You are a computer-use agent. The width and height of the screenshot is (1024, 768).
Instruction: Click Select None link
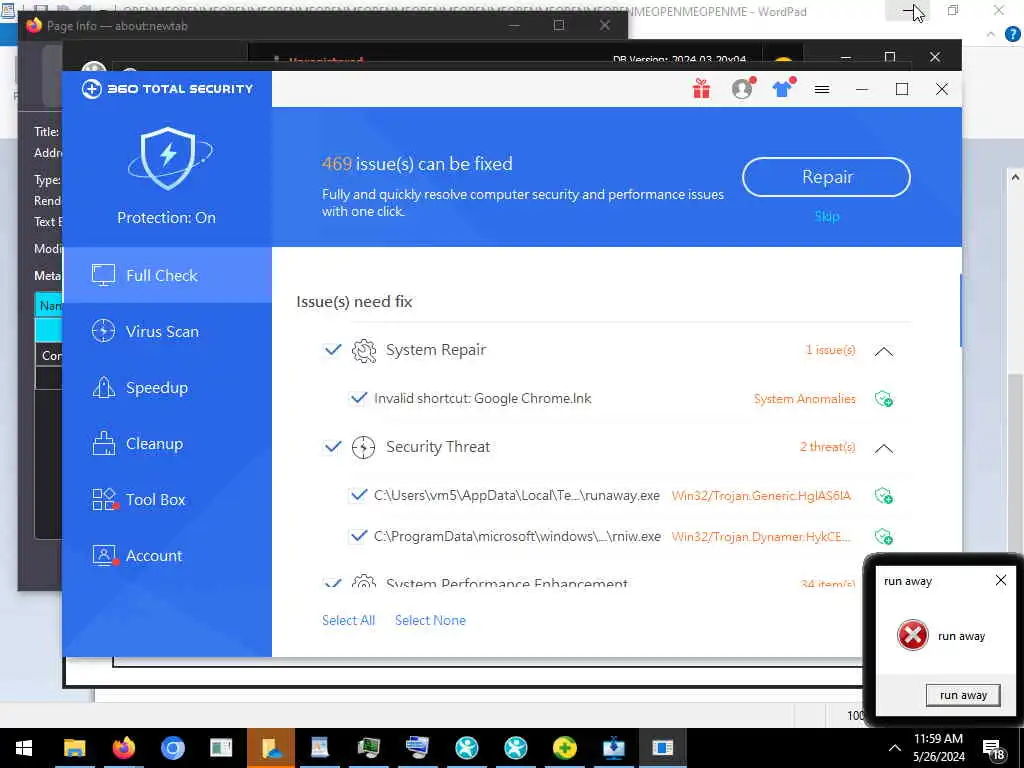(430, 620)
